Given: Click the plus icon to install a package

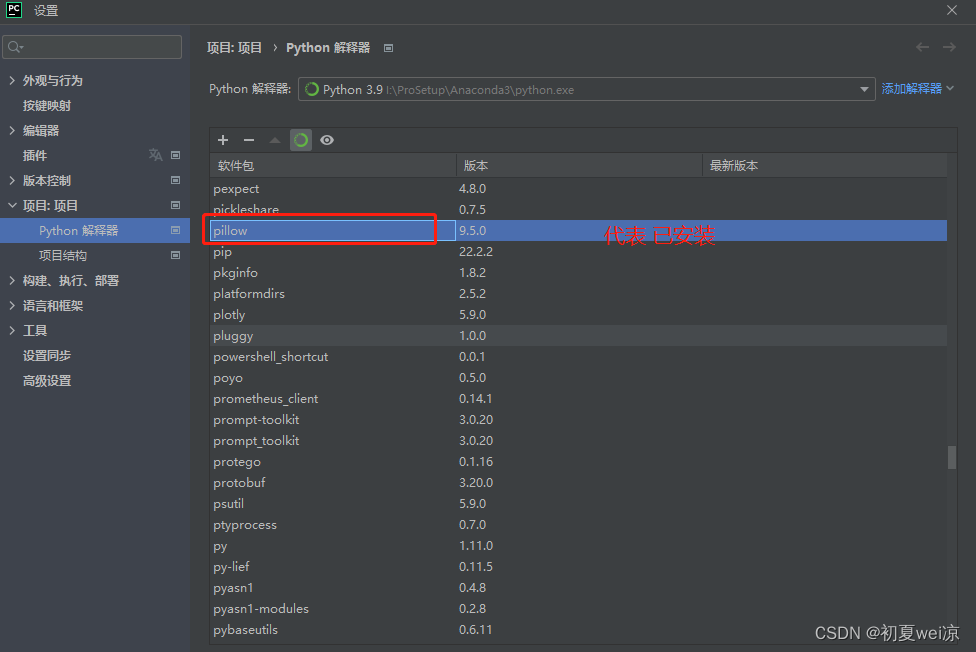Looking at the screenshot, I should pyautogui.click(x=223, y=140).
